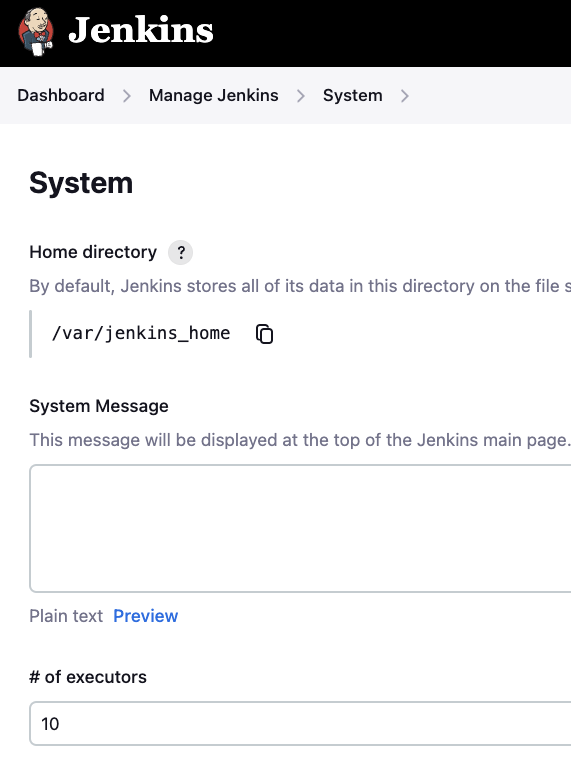Click the Jenkins butler mascot logo
The height and width of the screenshot is (774, 571).
[x=36, y=32]
